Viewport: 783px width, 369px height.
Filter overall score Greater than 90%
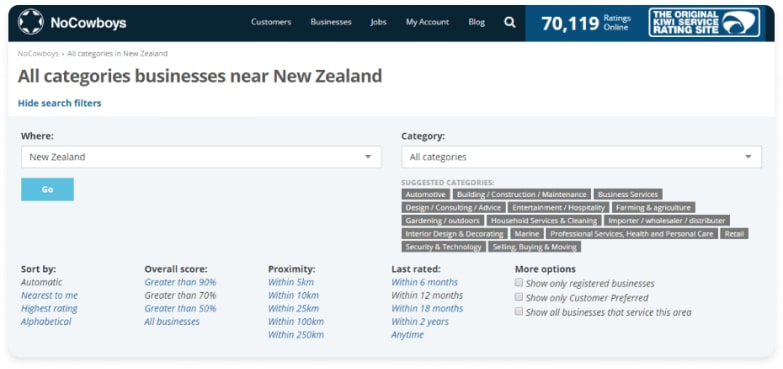tap(180, 282)
